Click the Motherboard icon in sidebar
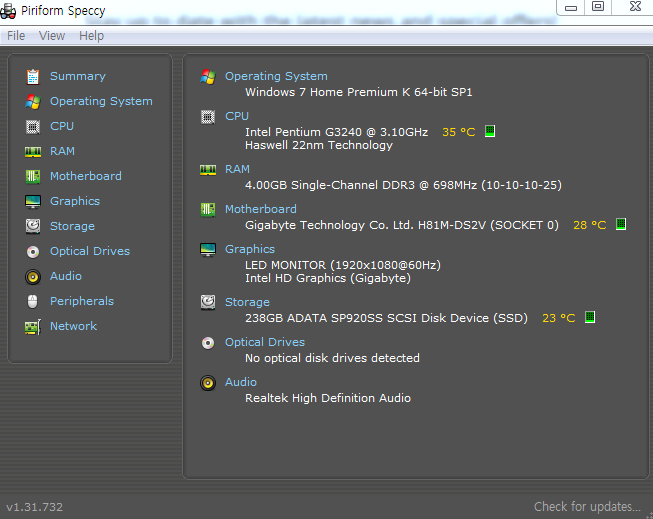This screenshot has height=519, width=653. [x=33, y=177]
